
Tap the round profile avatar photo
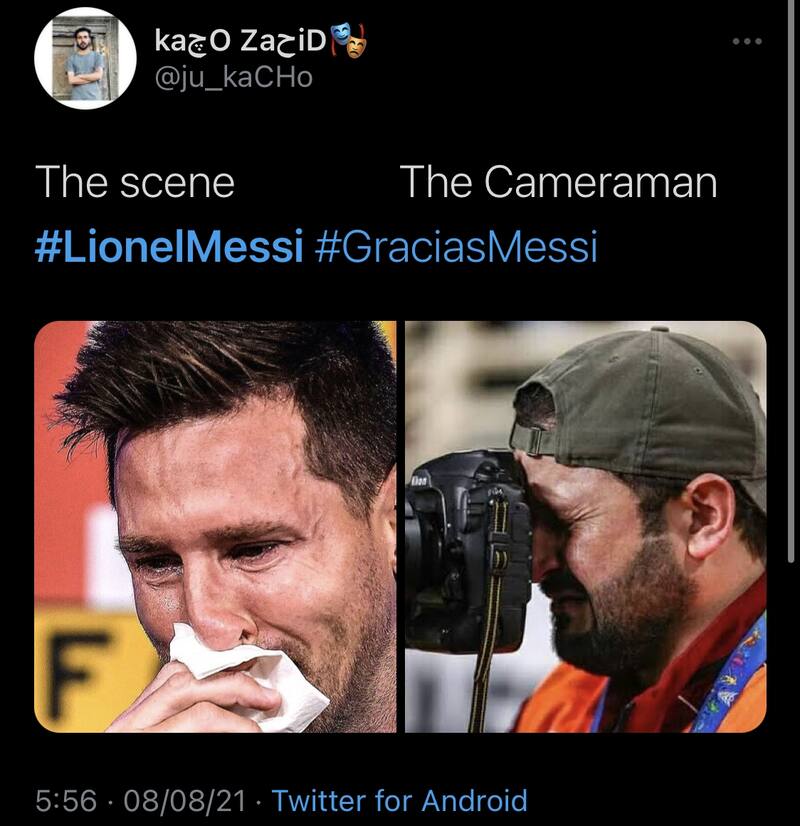pos(85,59)
